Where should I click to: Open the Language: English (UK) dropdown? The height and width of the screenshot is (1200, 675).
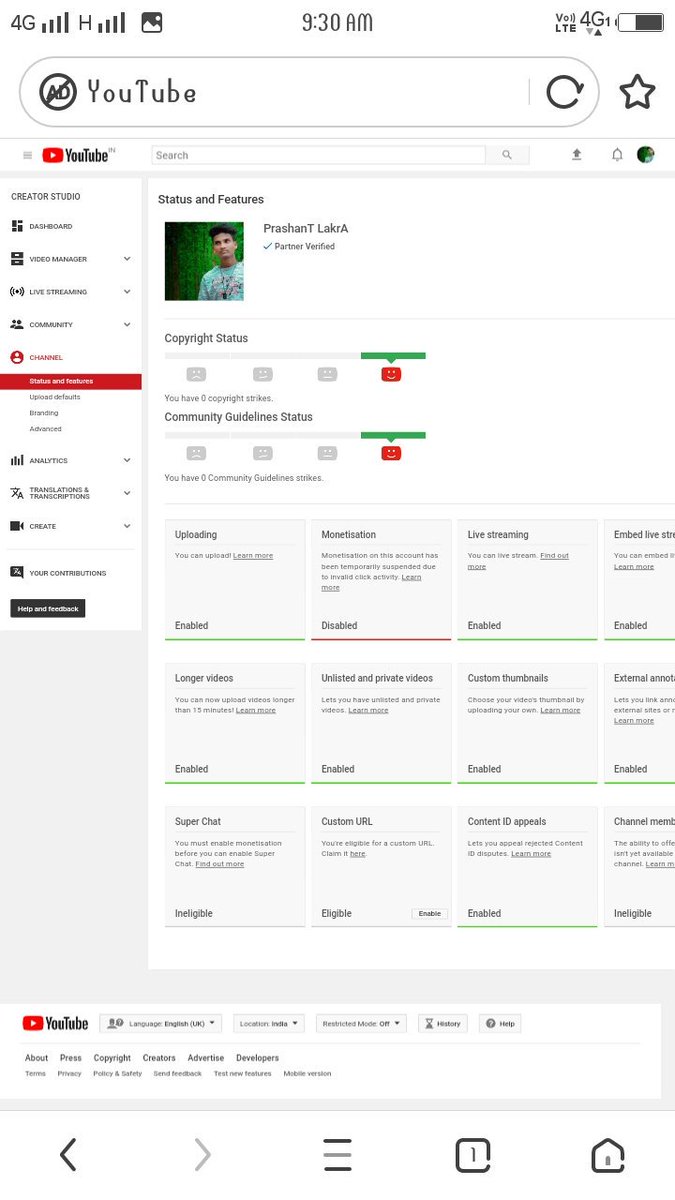tap(160, 1024)
